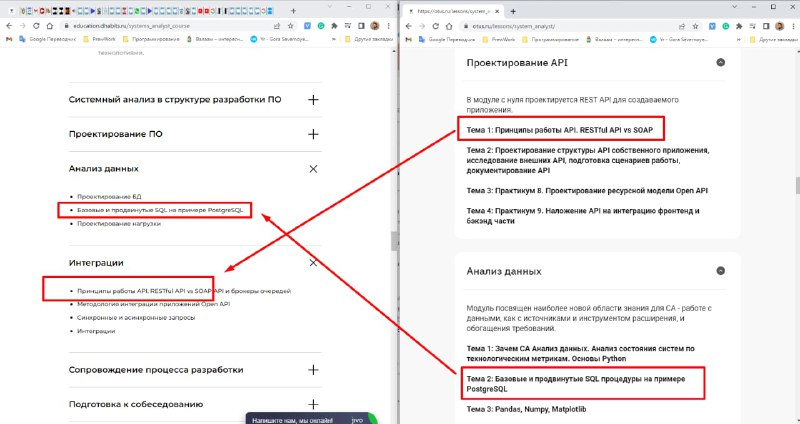Expand the 'Проектирование ПО' section
Image resolution: width=800 pixels, height=424 pixels.
pos(313,134)
